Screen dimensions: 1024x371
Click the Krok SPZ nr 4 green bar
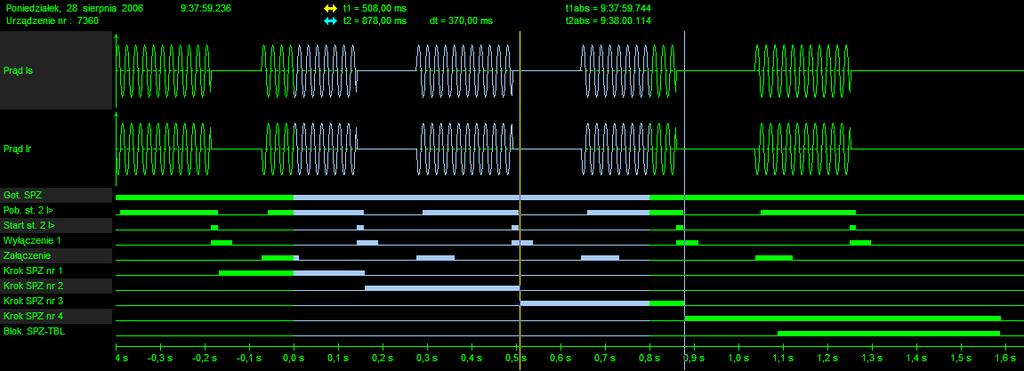coord(842,318)
